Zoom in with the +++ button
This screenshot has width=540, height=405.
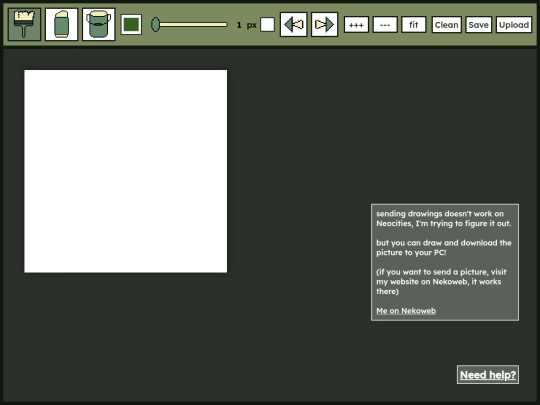pos(356,25)
